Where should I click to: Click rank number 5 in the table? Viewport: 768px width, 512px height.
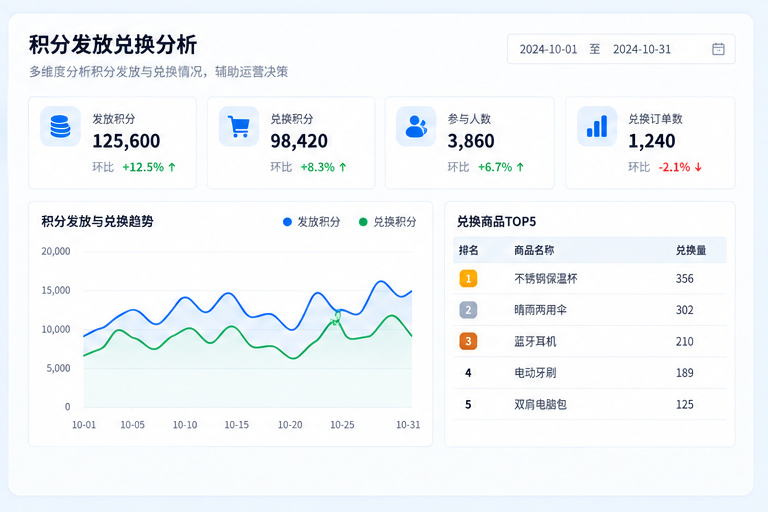point(468,404)
